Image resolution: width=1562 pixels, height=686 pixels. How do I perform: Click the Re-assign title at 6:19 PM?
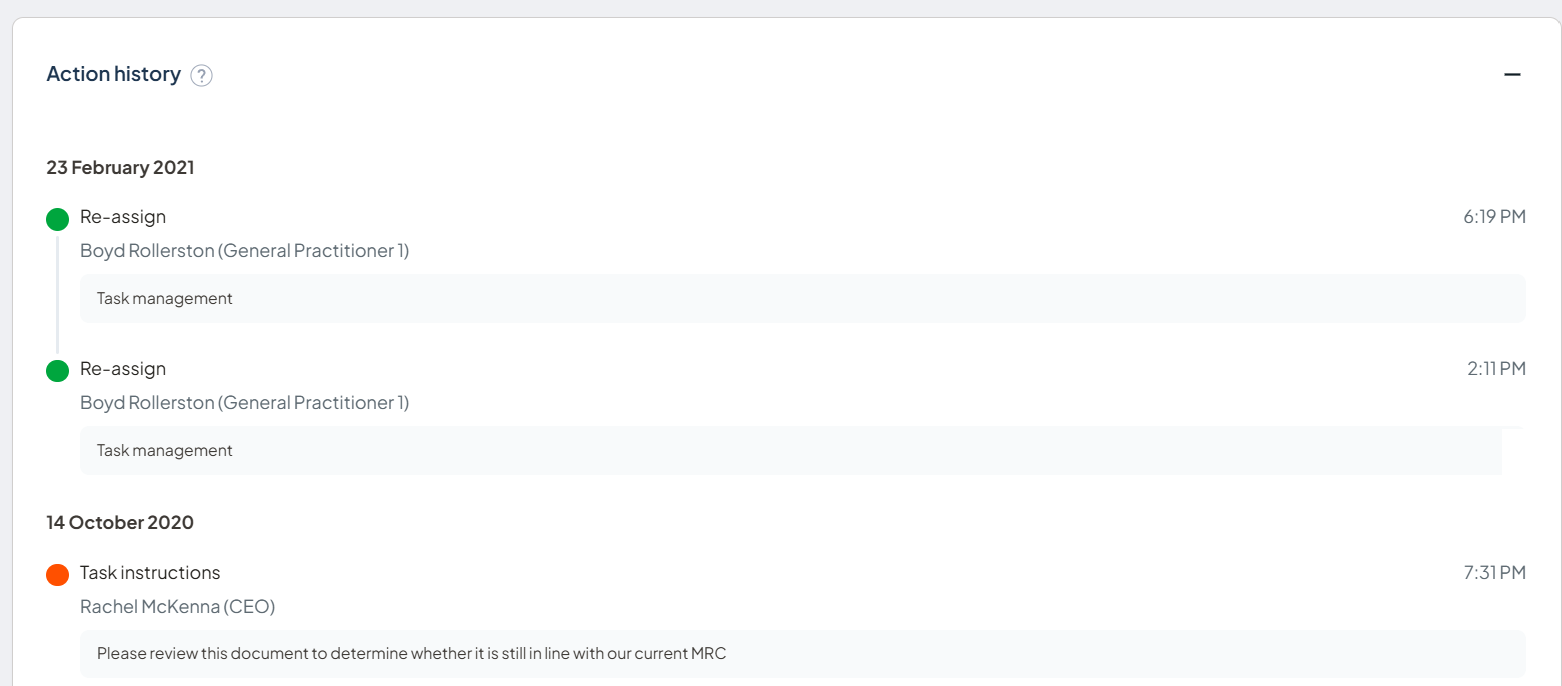[123, 217]
